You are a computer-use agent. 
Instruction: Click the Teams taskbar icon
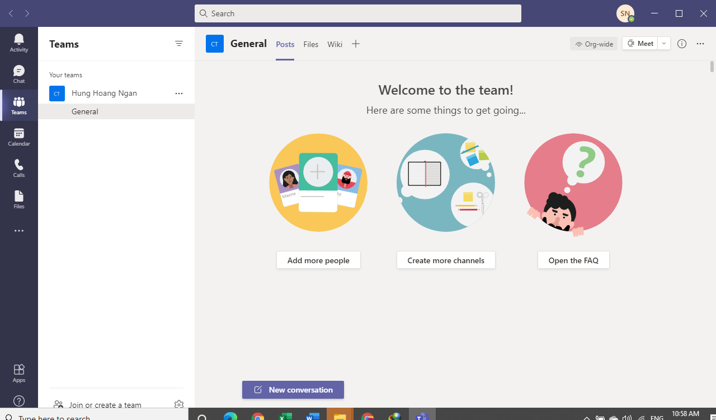[422, 415]
